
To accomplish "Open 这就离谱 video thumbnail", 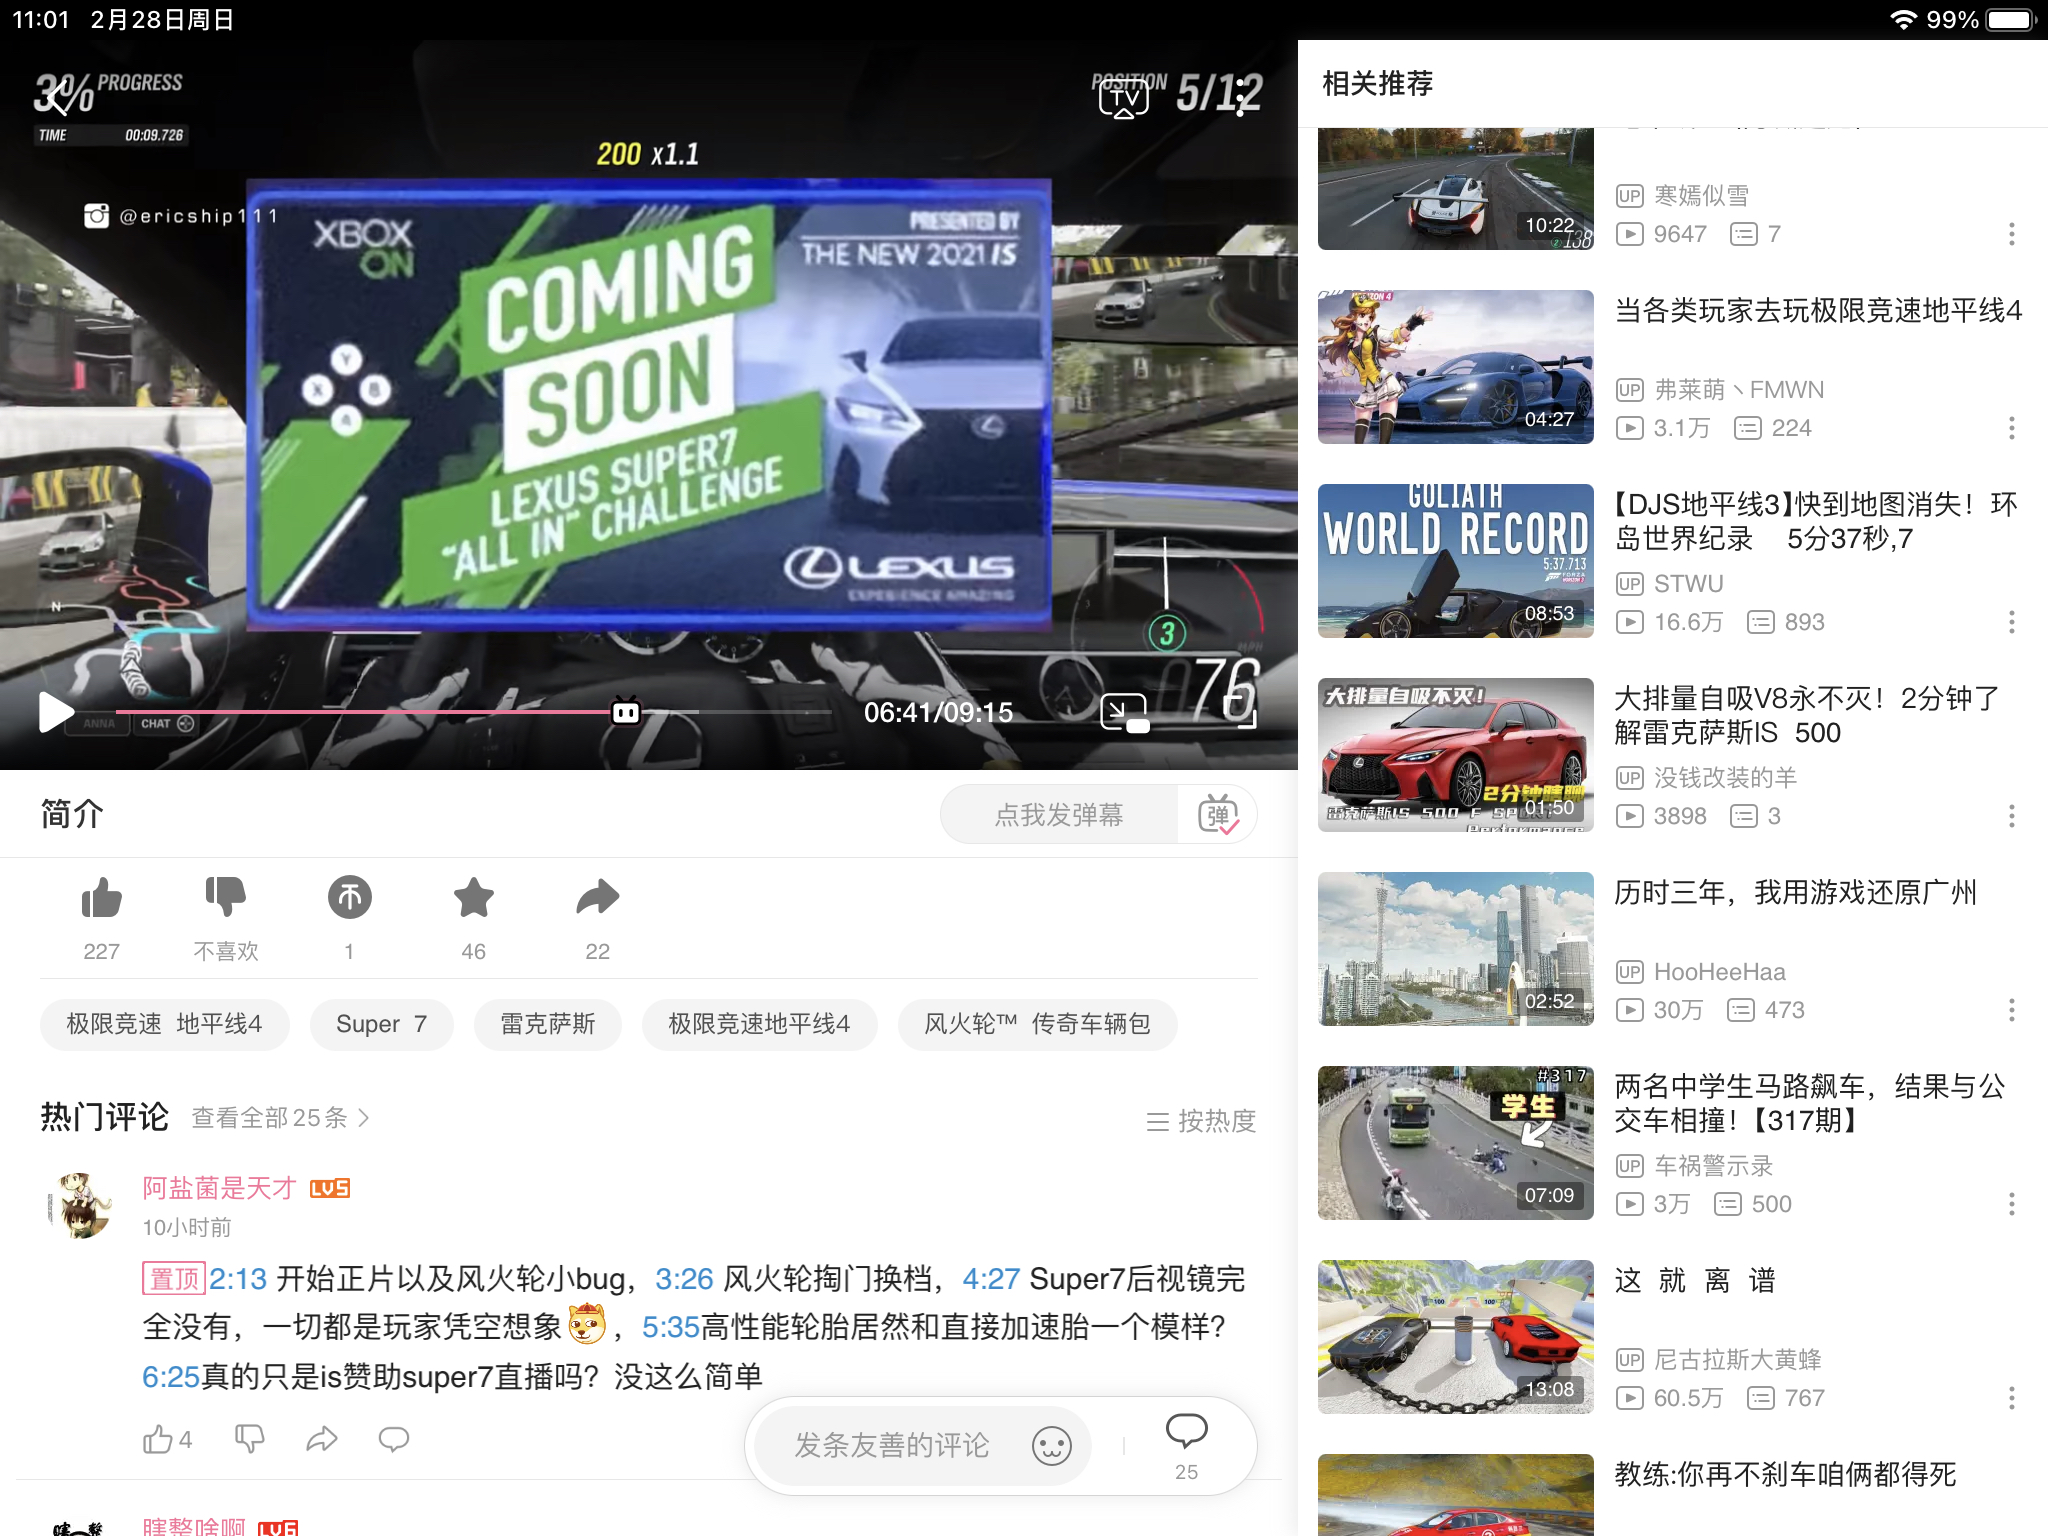I will [1456, 1337].
